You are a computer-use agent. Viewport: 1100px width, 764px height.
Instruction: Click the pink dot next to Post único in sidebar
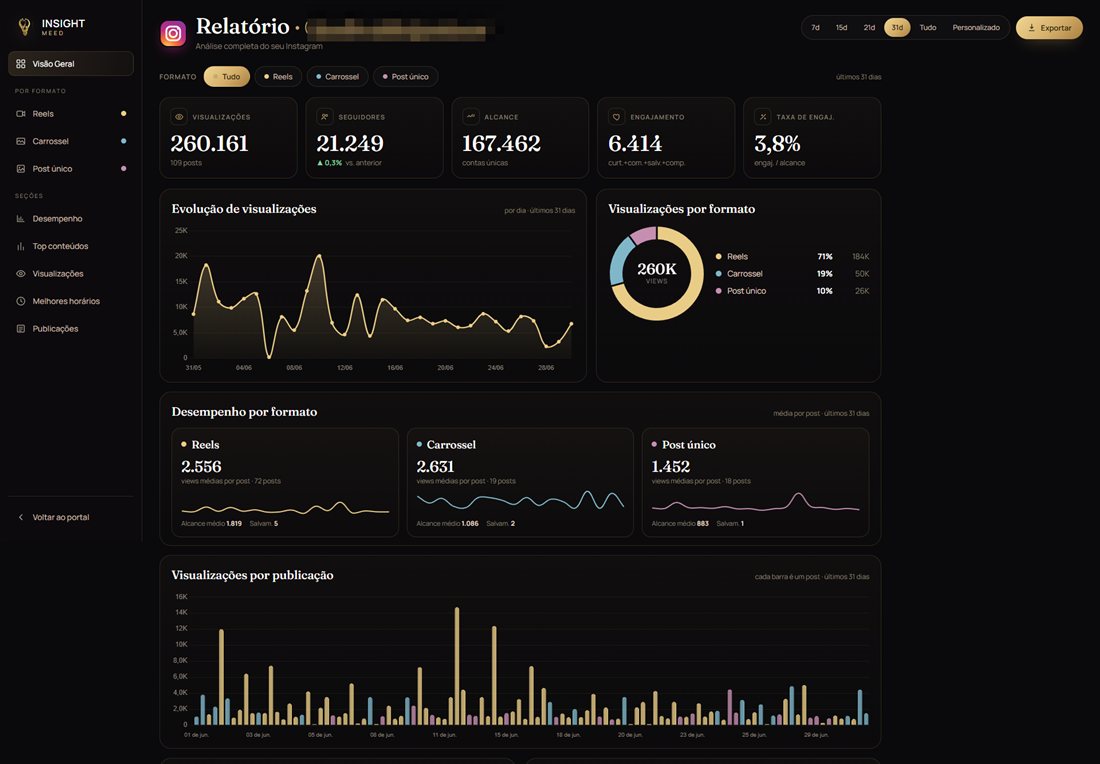coord(123,168)
